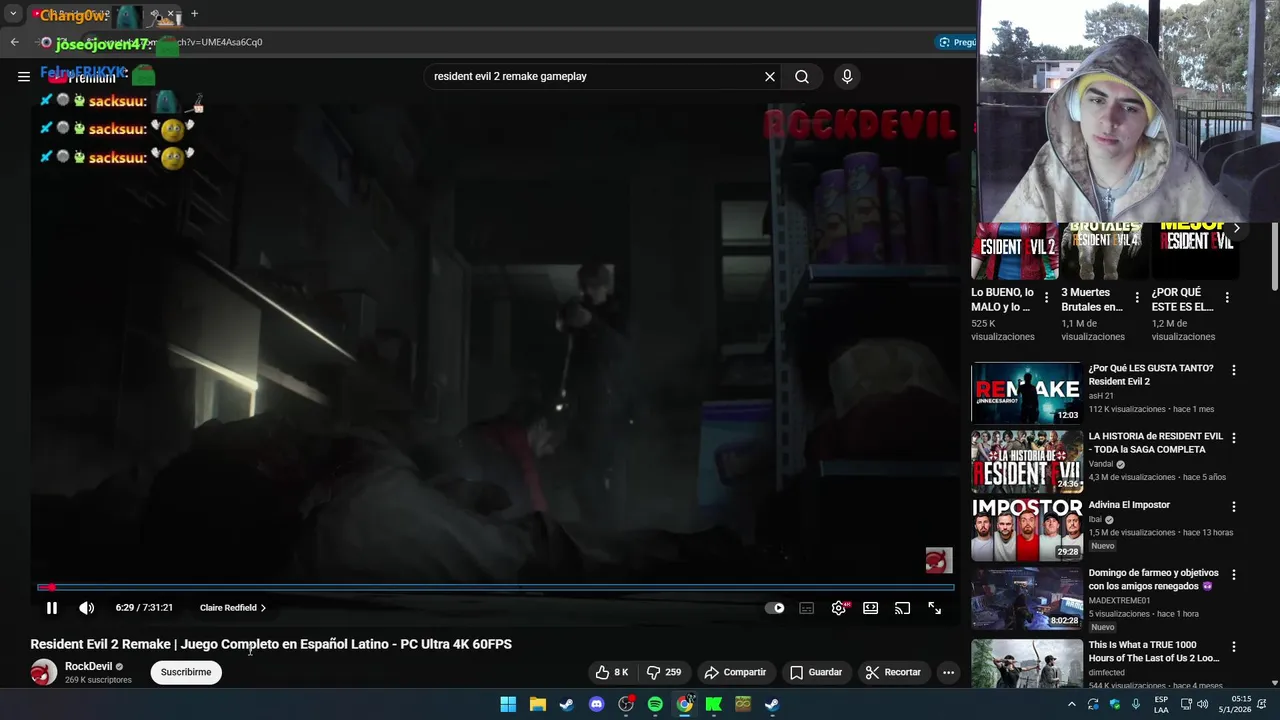Open the REMAKE ¿Innecesario? thumbnail
This screenshot has width=1280, height=720.
(1027, 393)
